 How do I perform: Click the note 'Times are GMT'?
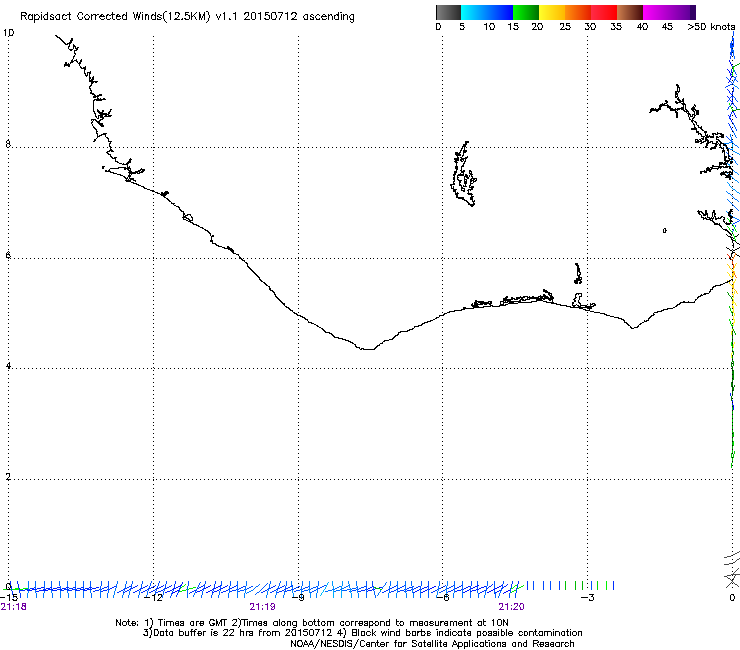(193, 623)
